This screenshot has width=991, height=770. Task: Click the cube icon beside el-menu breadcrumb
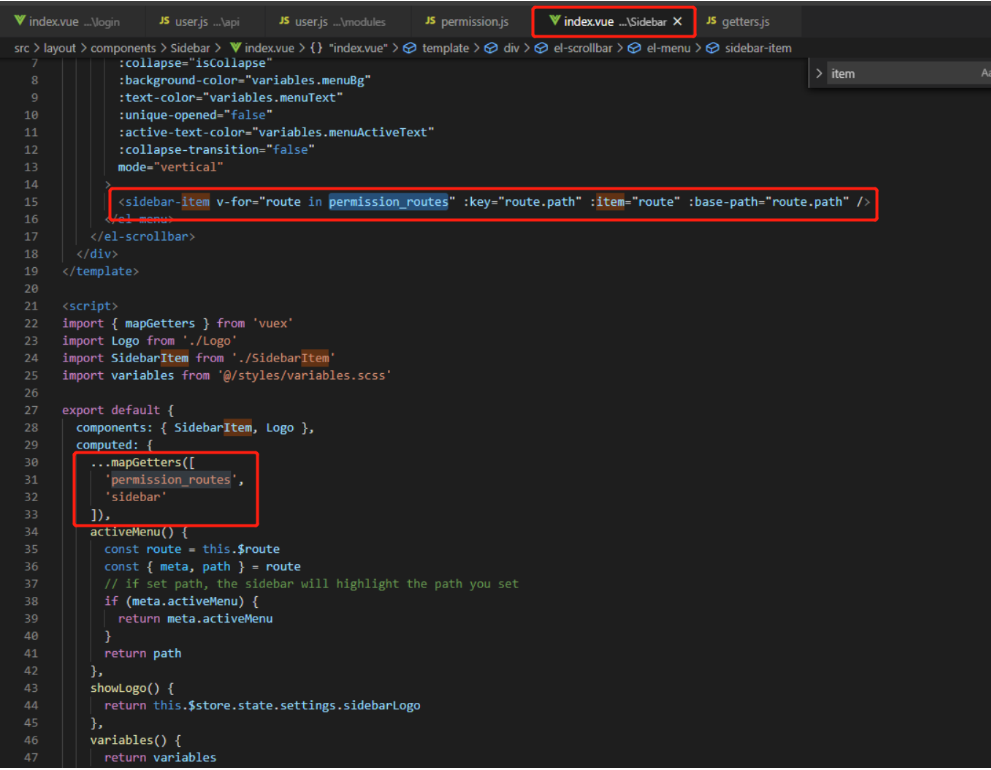click(x=634, y=48)
